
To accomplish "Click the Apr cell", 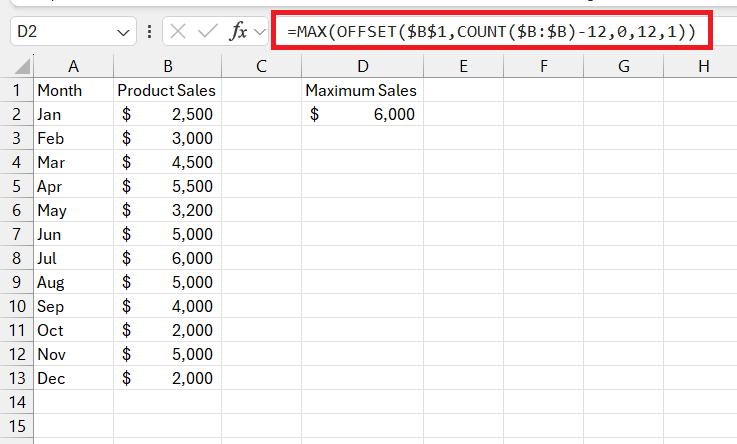I will [x=73, y=186].
